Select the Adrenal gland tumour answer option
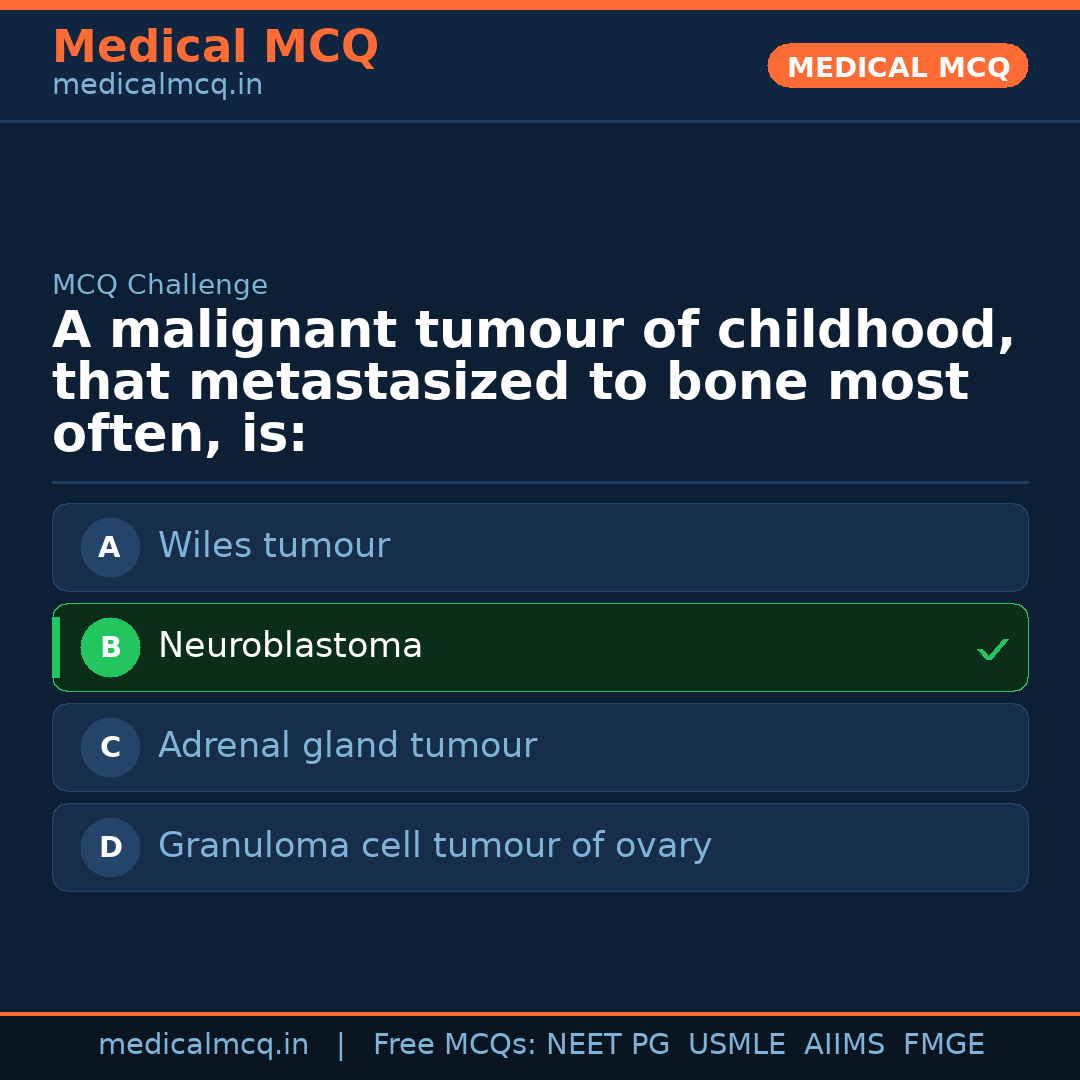Screen dimensions: 1080x1080 540,747
